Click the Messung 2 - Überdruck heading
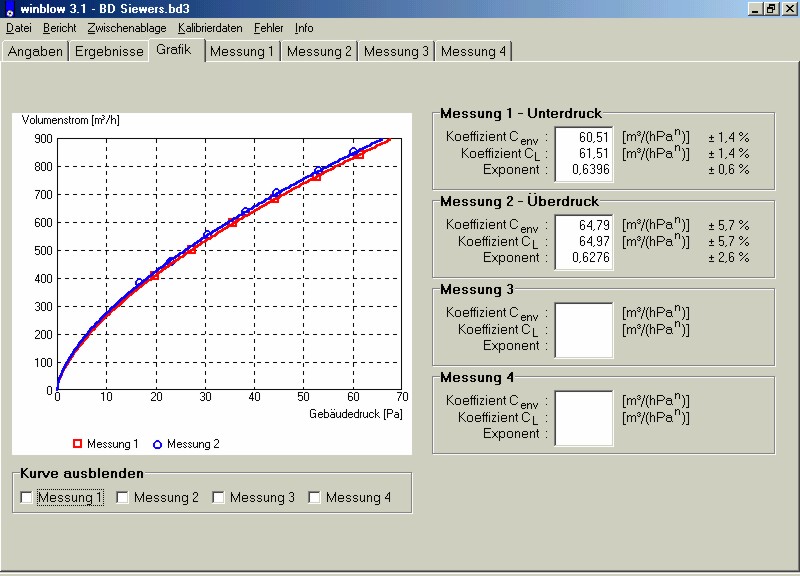 tap(519, 201)
